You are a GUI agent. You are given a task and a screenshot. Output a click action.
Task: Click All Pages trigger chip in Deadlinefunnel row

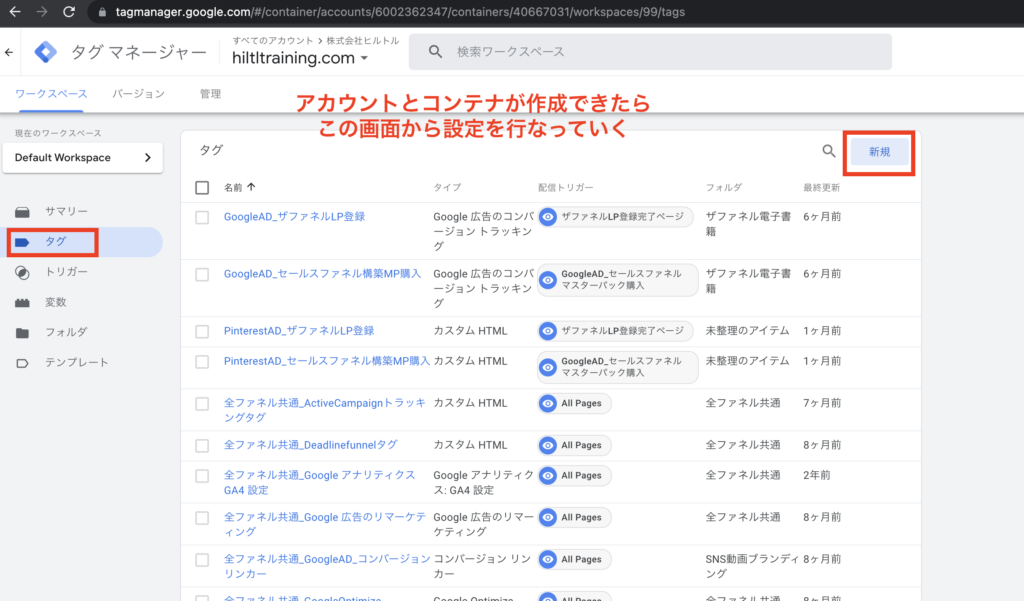pyautogui.click(x=575, y=446)
